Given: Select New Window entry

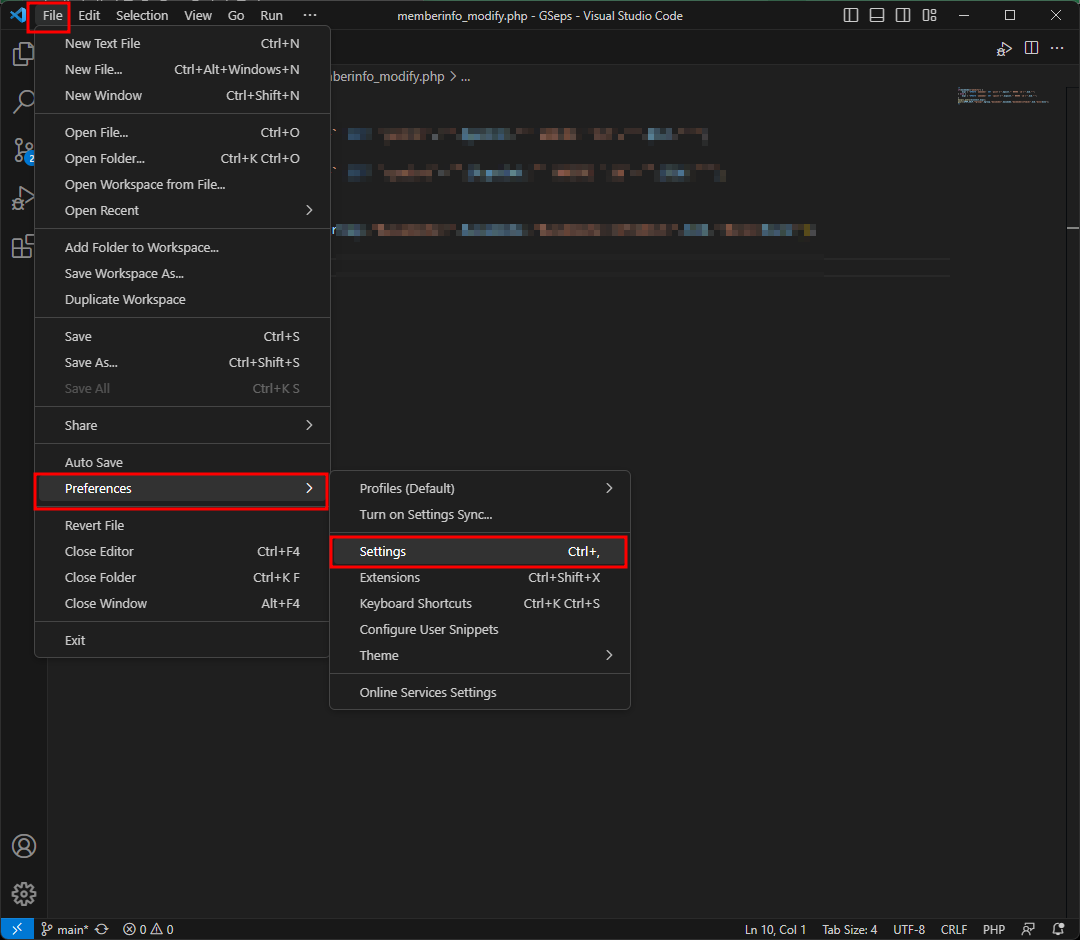Looking at the screenshot, I should pos(182,95).
